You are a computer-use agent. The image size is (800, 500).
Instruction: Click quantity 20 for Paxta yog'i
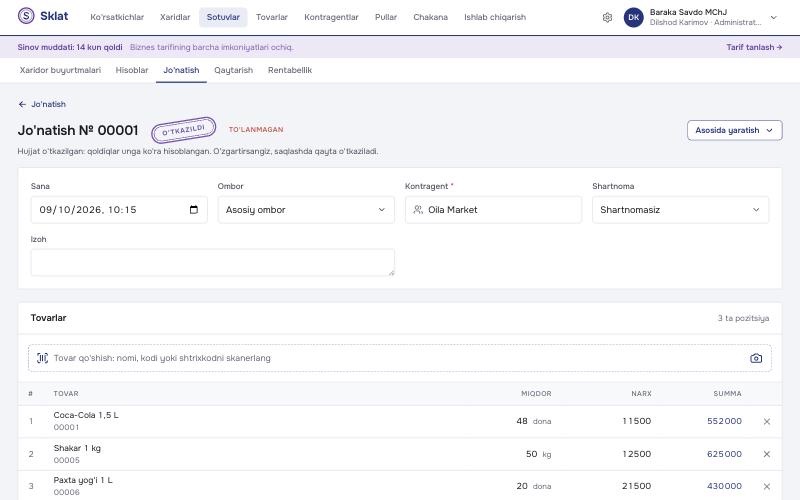pos(521,486)
